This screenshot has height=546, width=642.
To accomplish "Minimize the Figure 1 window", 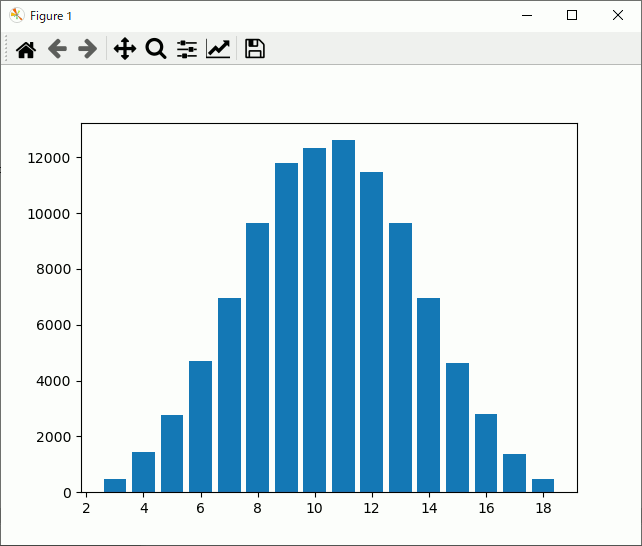I will (527, 16).
